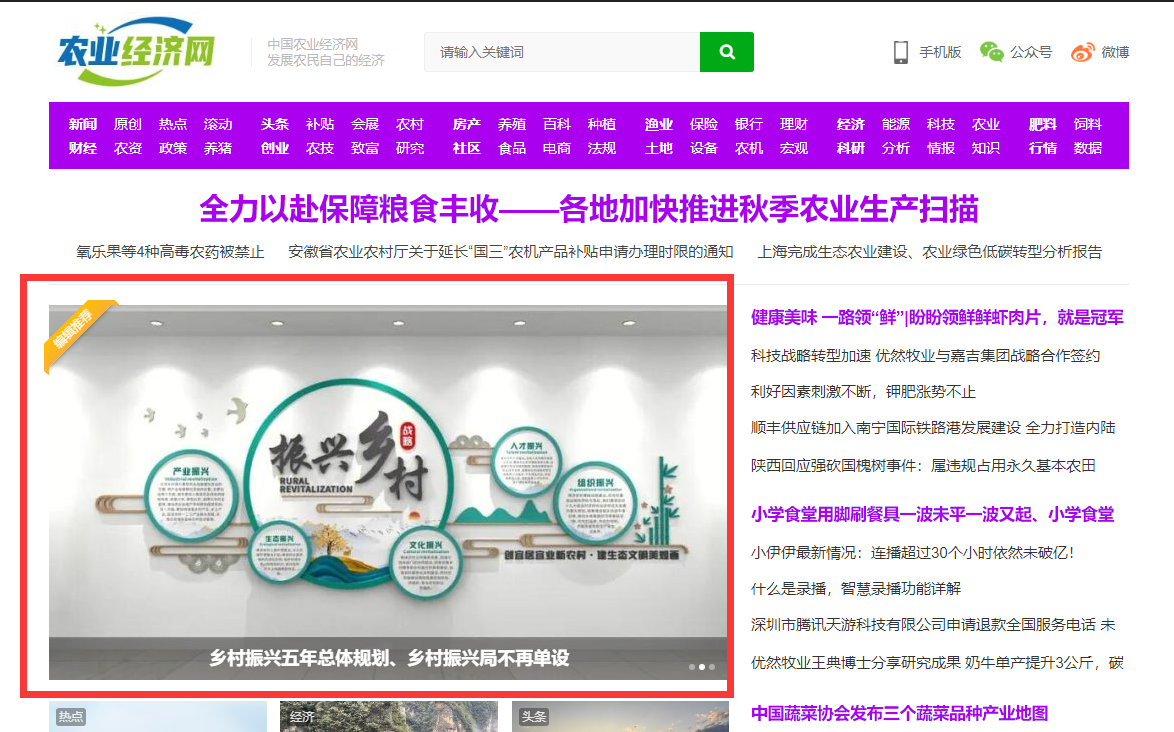
Task: Open 小伊伊最新情况 article
Action: (913, 552)
